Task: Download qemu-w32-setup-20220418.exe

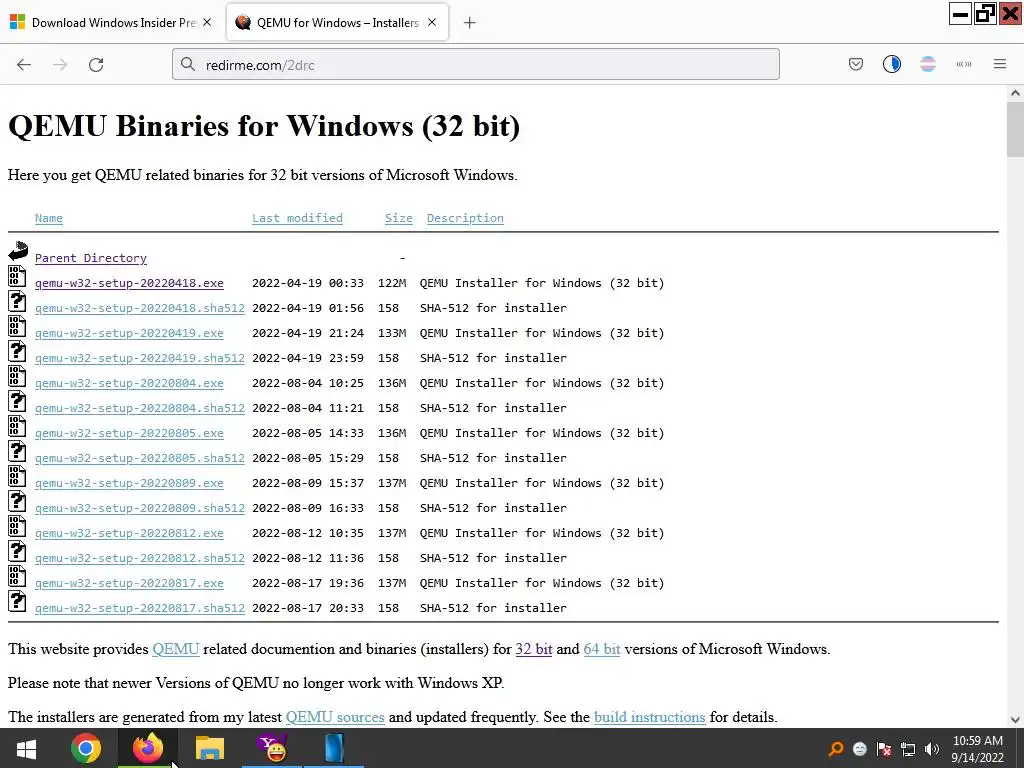Action: [x=129, y=283]
